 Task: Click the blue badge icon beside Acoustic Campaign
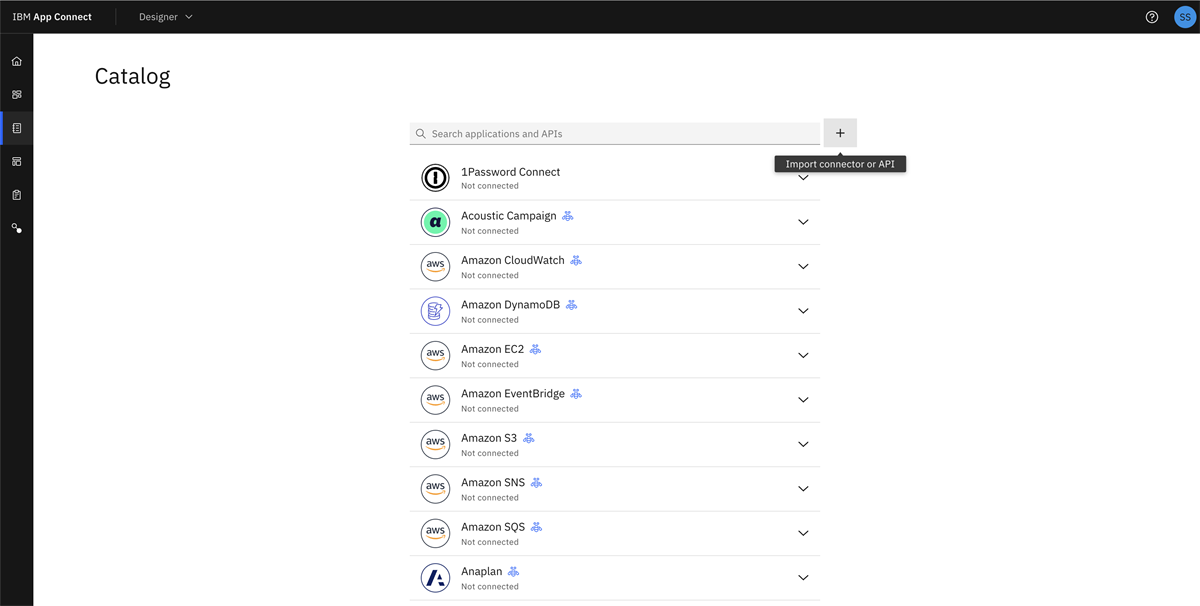click(568, 216)
